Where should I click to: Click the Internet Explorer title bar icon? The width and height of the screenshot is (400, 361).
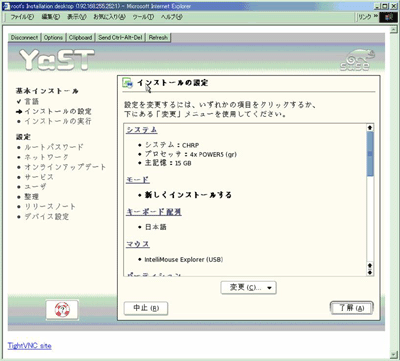[6, 6]
